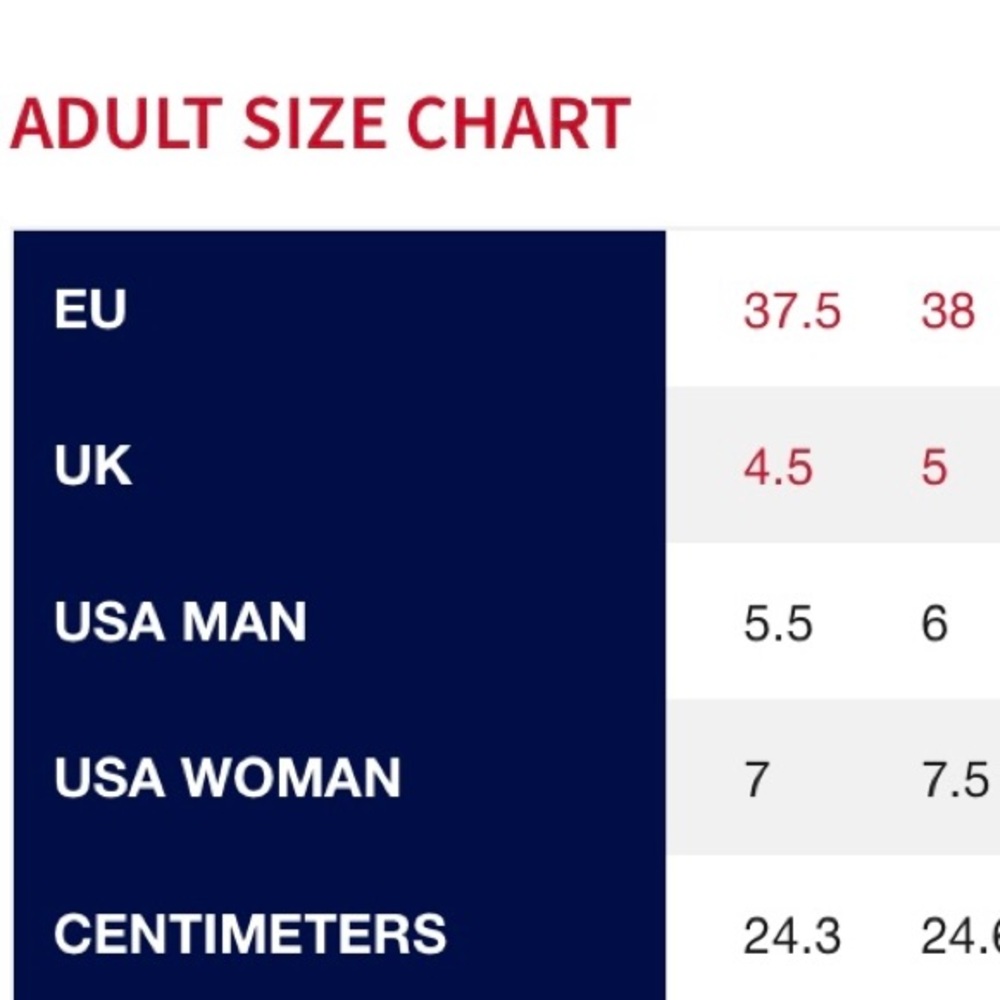Select the UK row label
This screenshot has height=1000, width=1000.
[x=93, y=467]
